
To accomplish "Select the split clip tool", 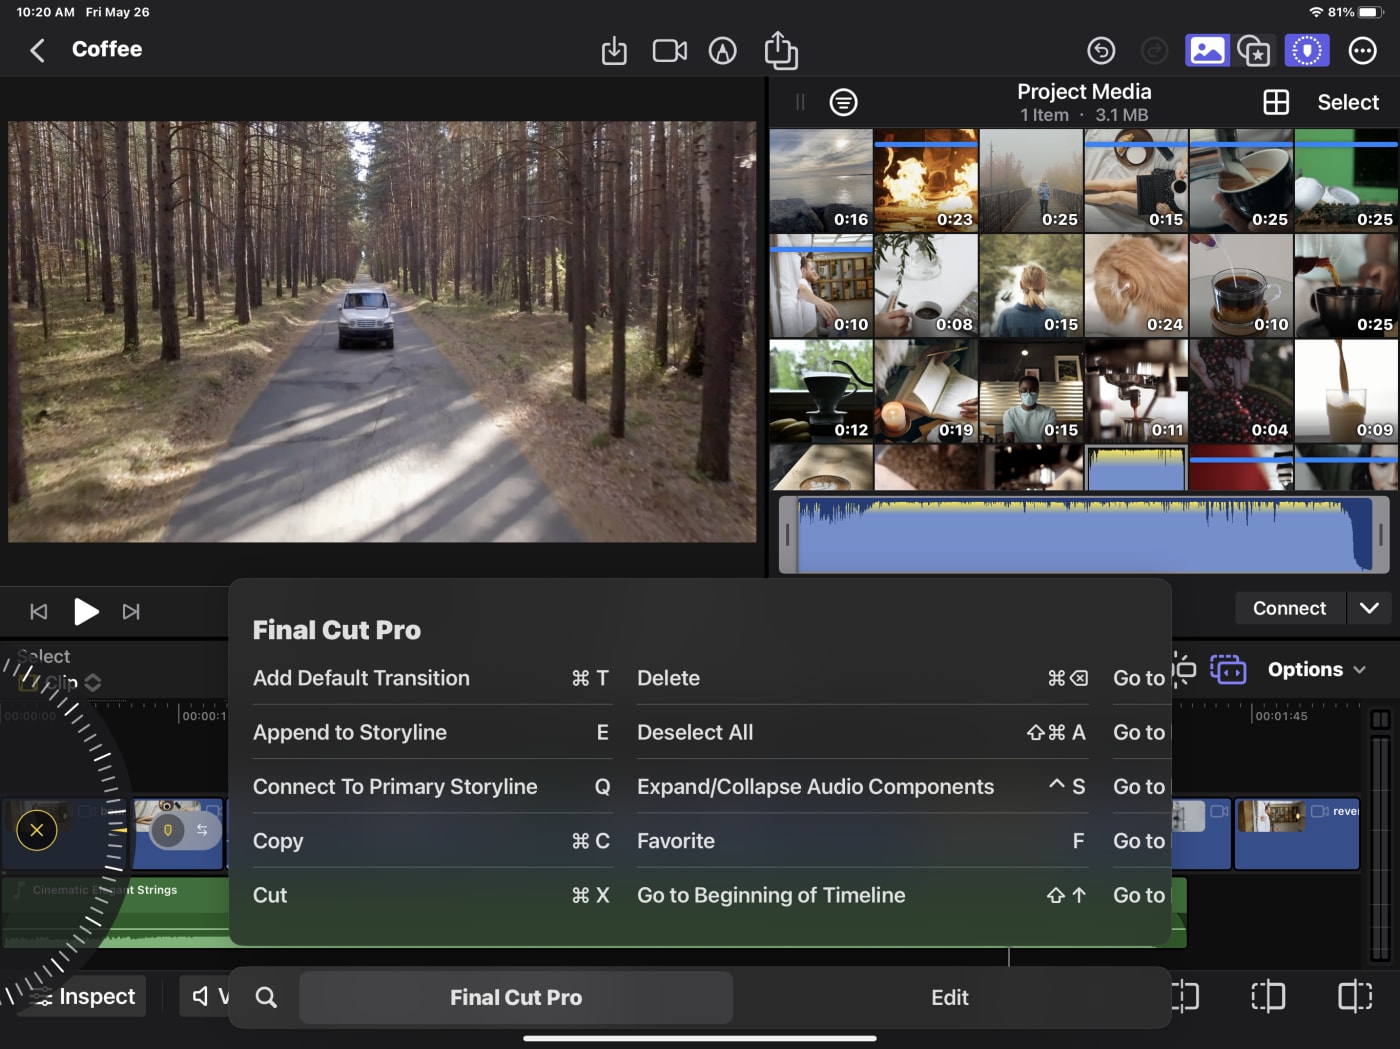I will point(1268,996).
